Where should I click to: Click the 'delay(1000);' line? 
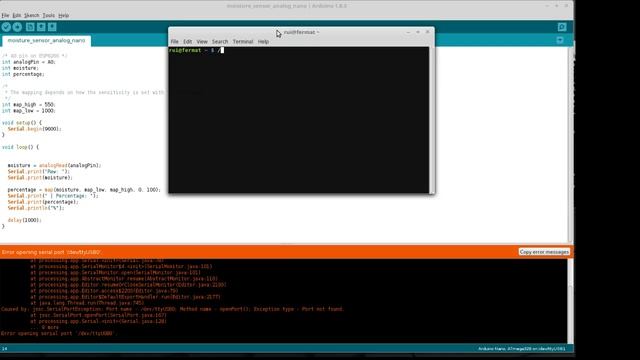(x=24, y=220)
